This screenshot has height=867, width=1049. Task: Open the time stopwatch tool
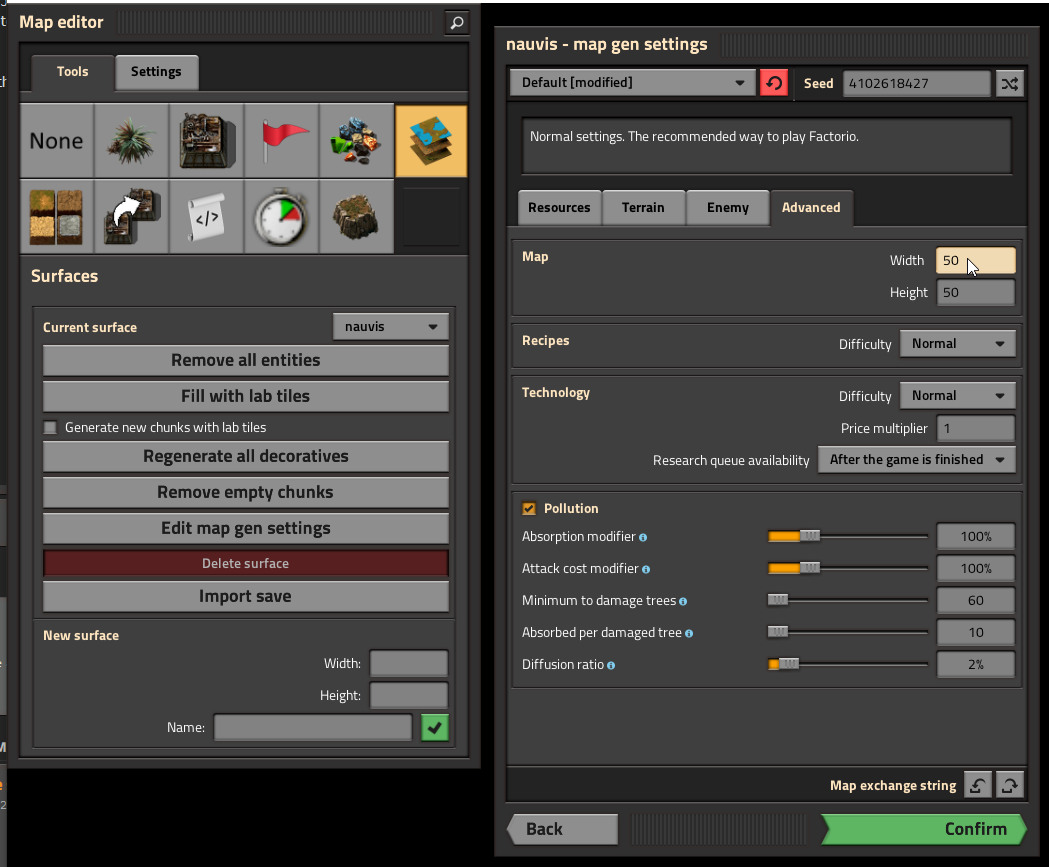(282, 217)
